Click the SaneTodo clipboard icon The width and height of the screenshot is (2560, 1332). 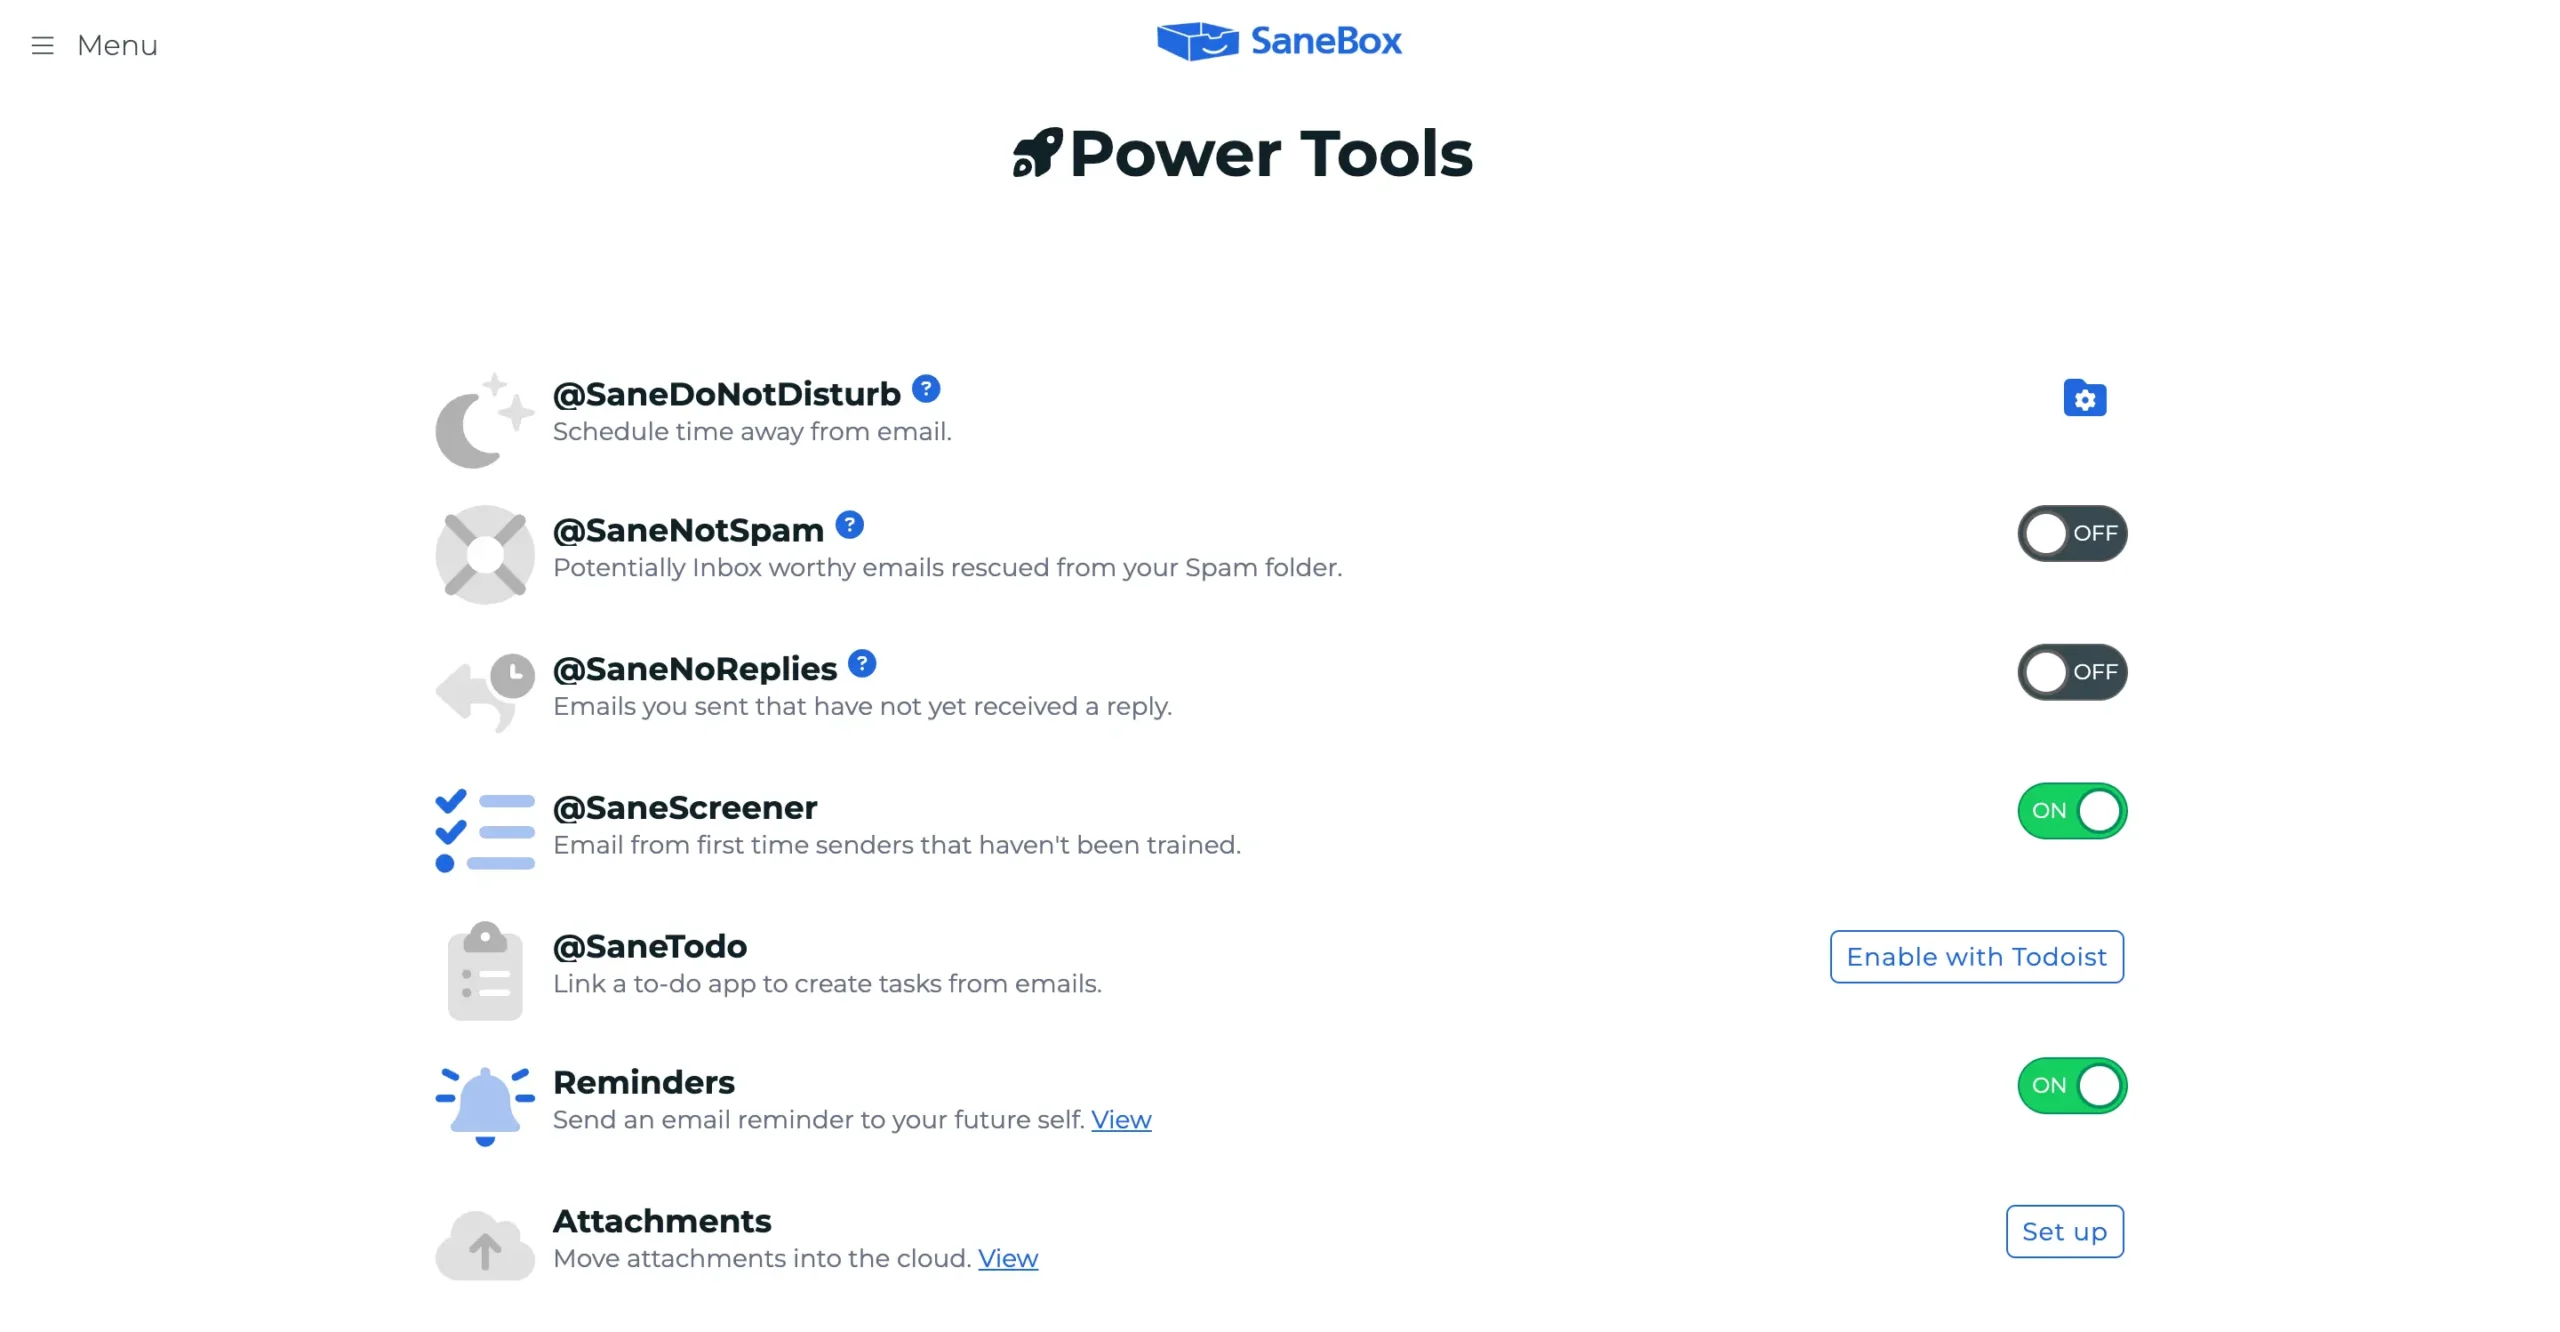(x=485, y=970)
